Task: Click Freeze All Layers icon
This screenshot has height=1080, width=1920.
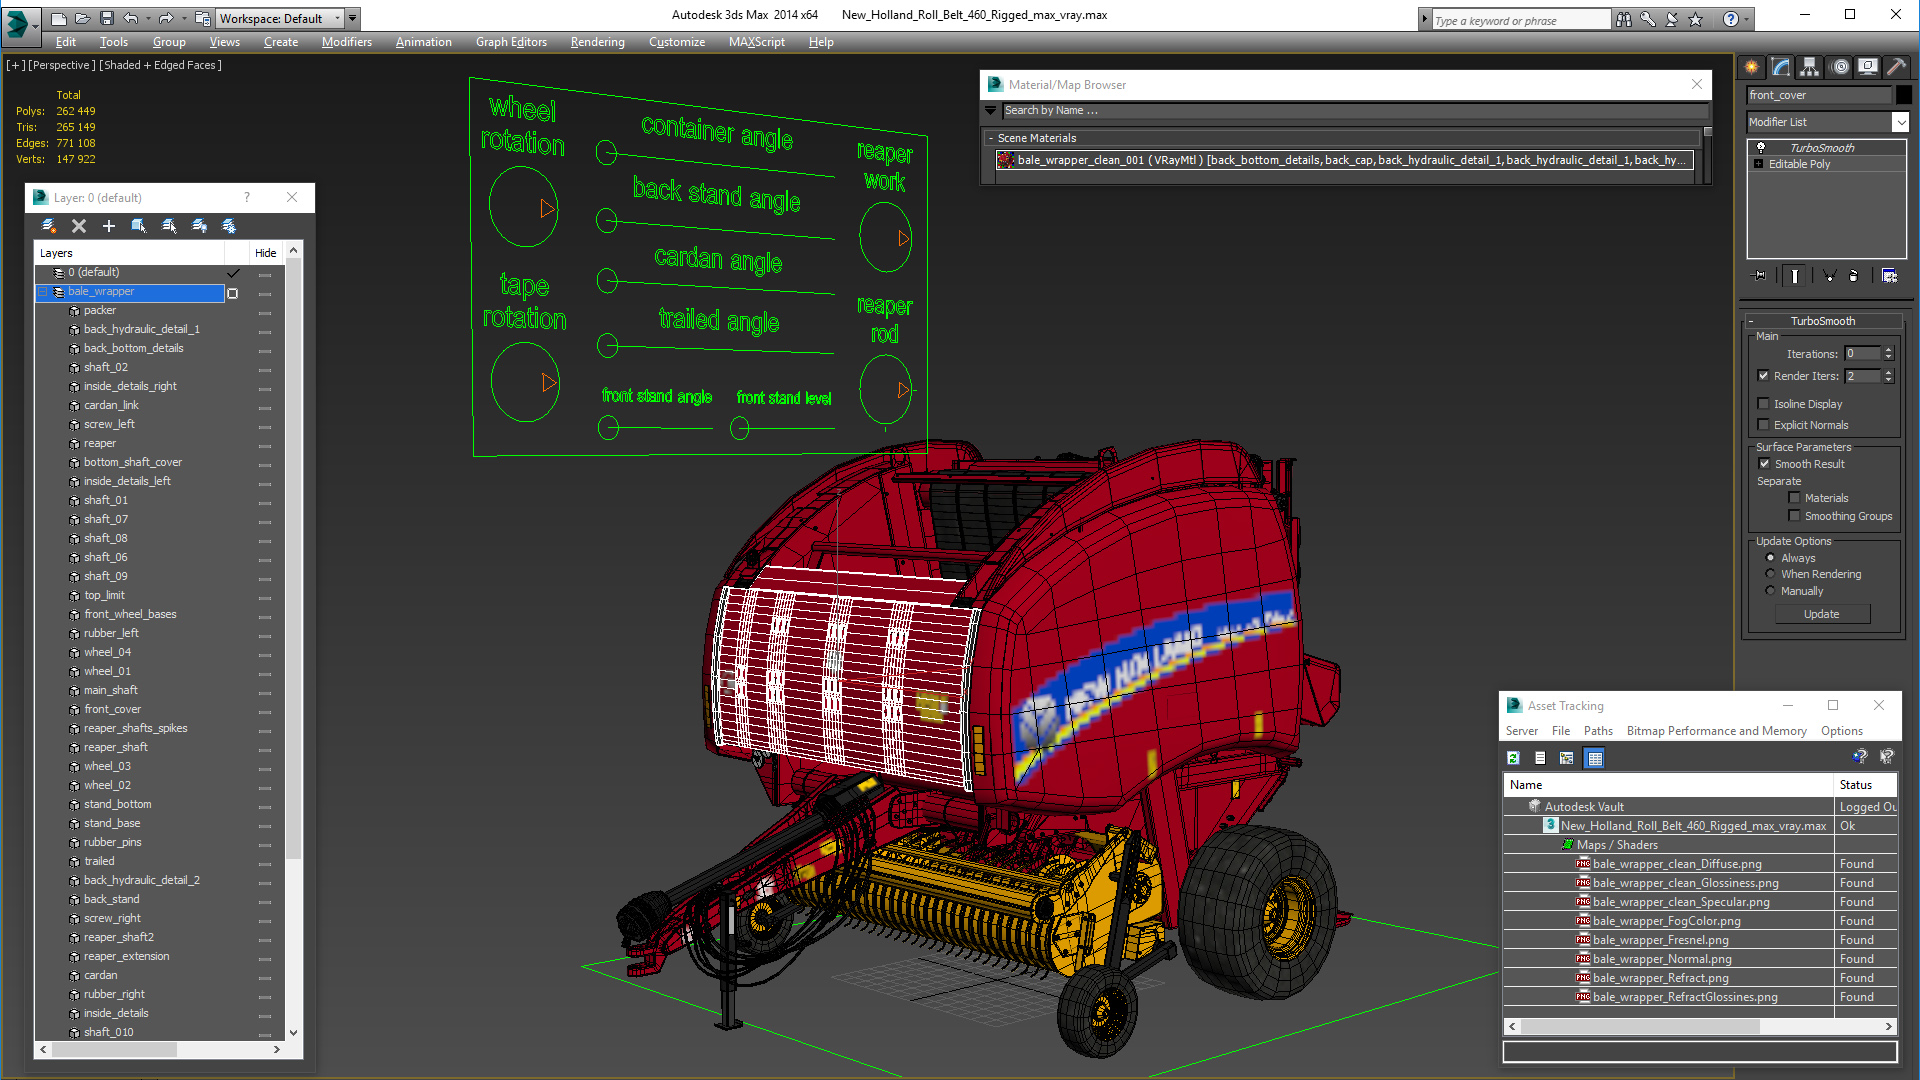Action: (229, 226)
